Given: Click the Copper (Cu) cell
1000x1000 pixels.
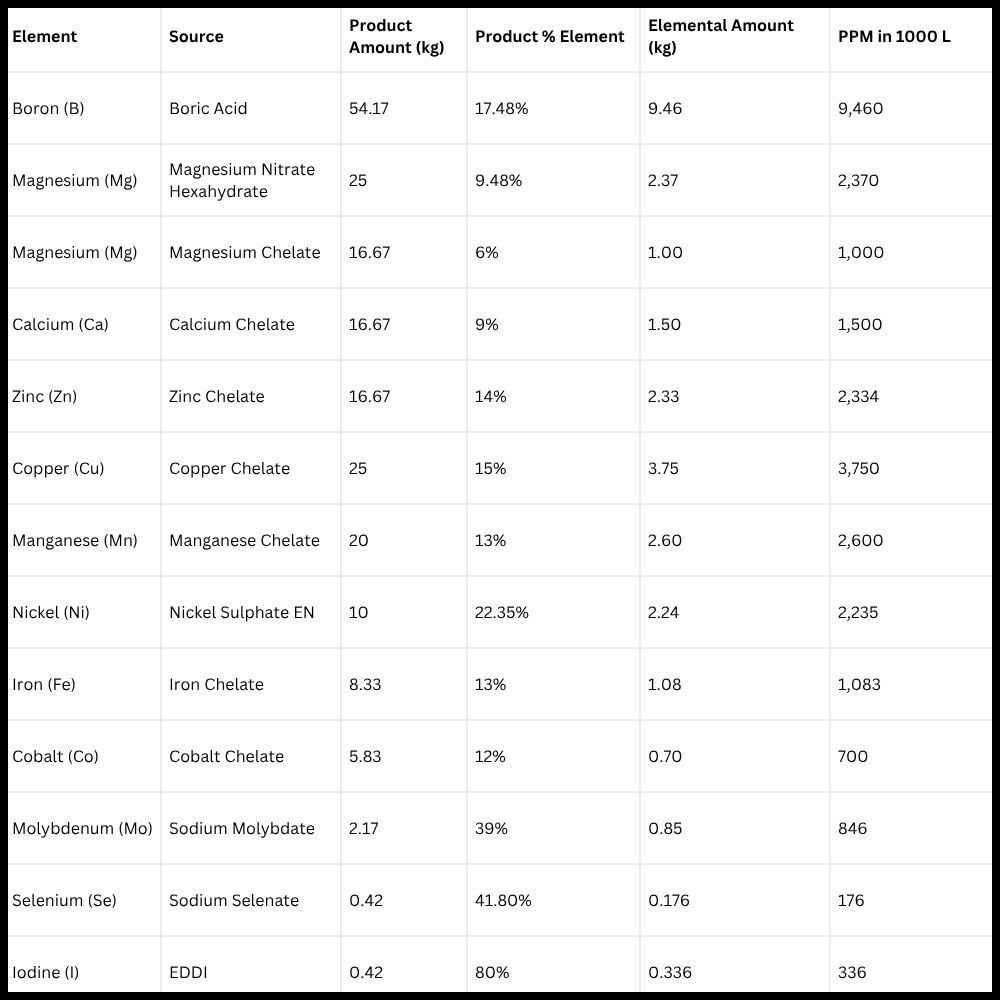Looking at the screenshot, I should 58,469.
